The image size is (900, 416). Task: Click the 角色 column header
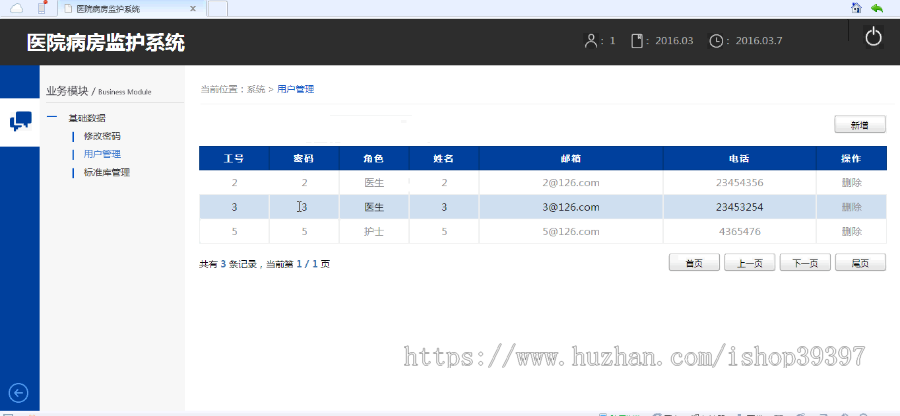[374, 159]
